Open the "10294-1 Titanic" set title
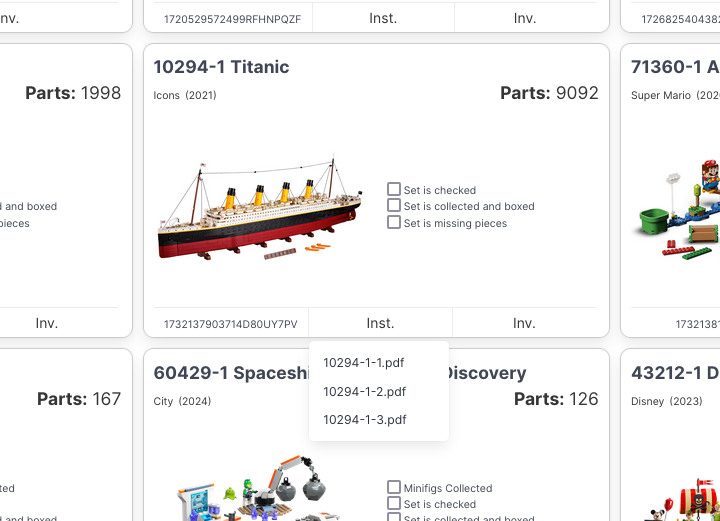 221,67
